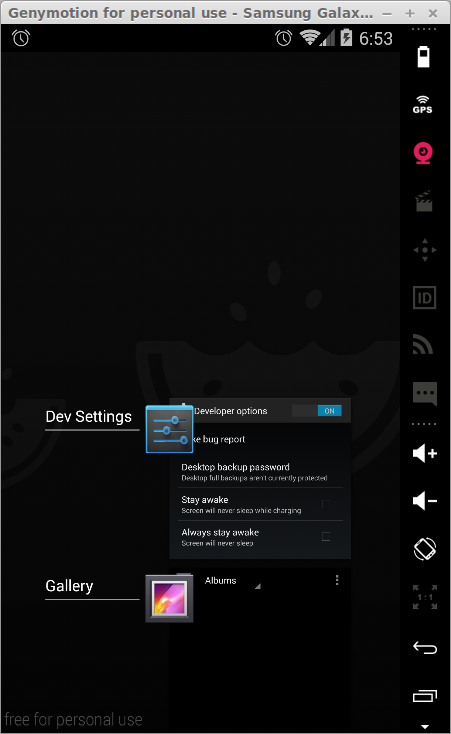Open the GPS widget in sidebar

[x=422, y=105]
